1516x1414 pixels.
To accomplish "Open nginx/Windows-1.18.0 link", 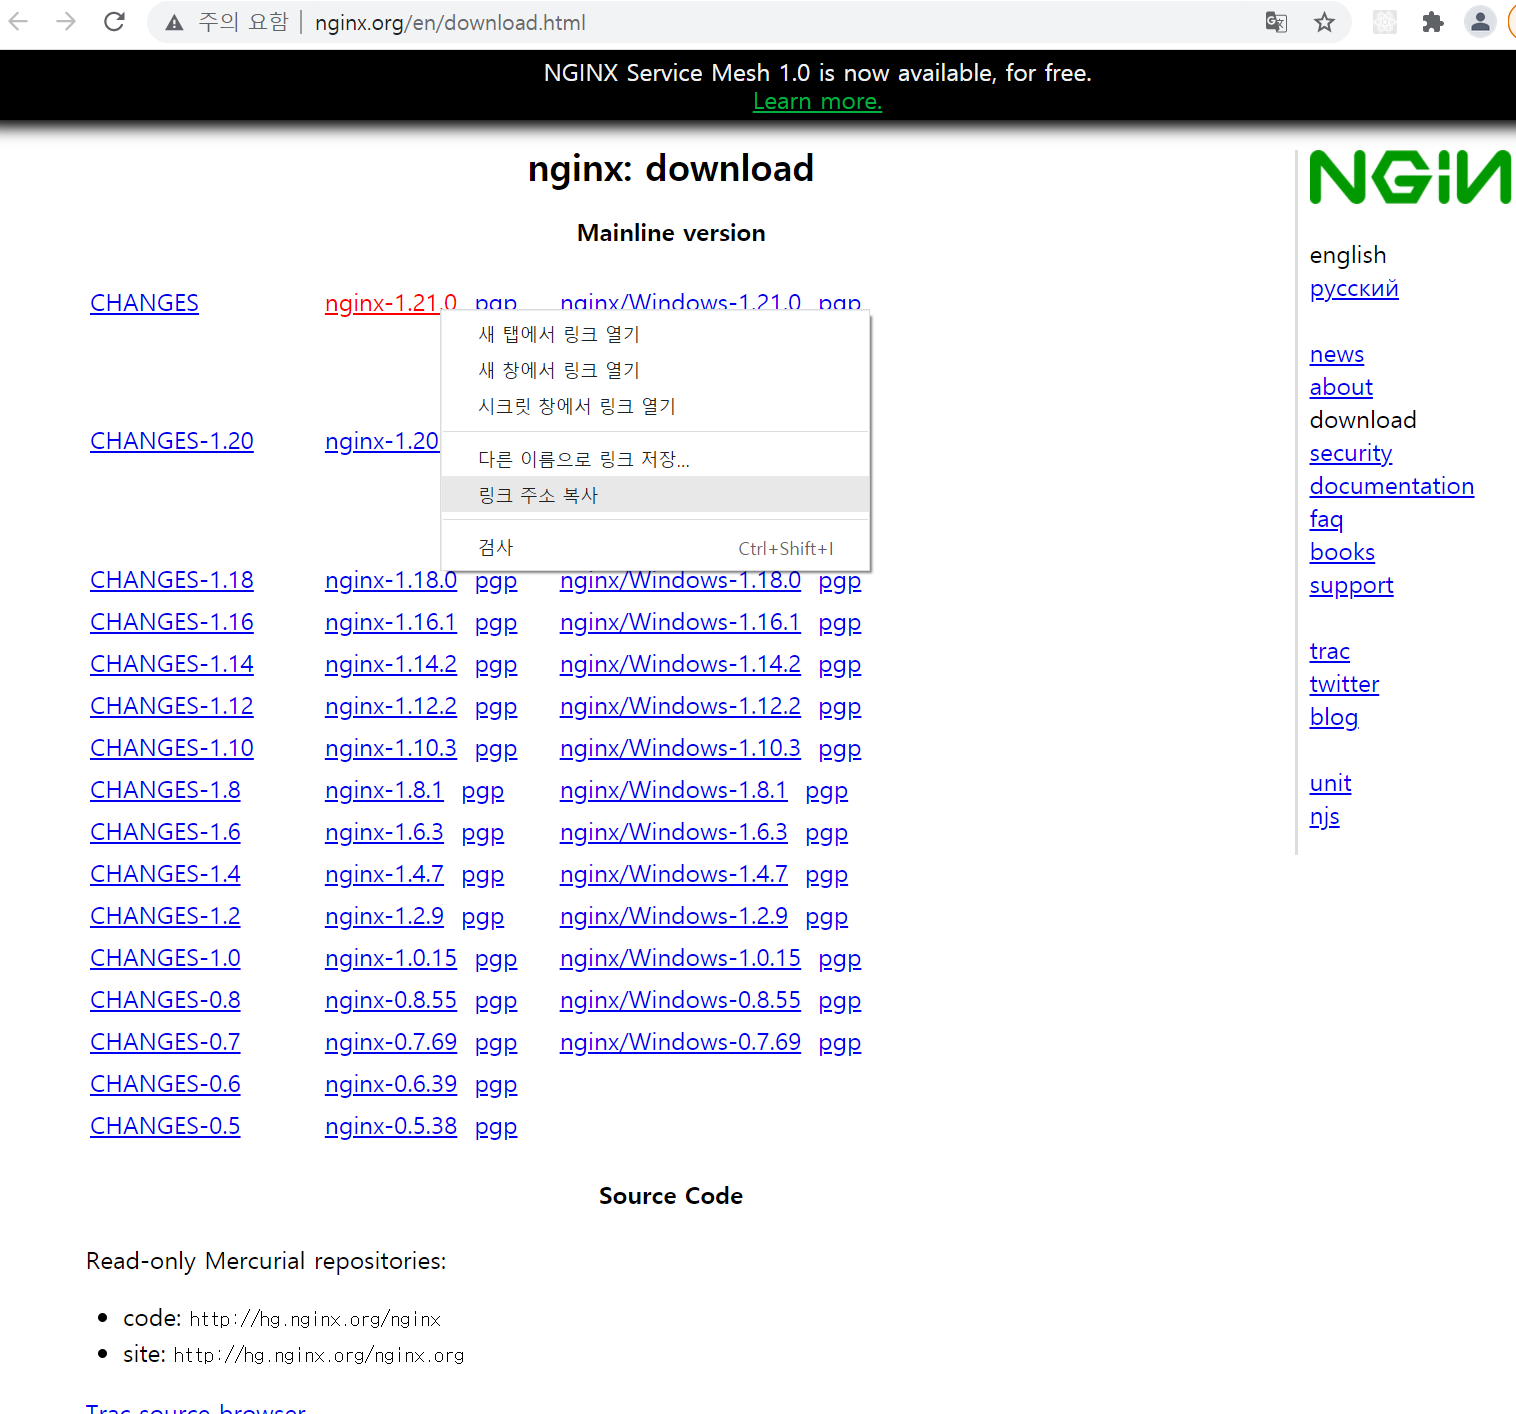I will point(680,580).
